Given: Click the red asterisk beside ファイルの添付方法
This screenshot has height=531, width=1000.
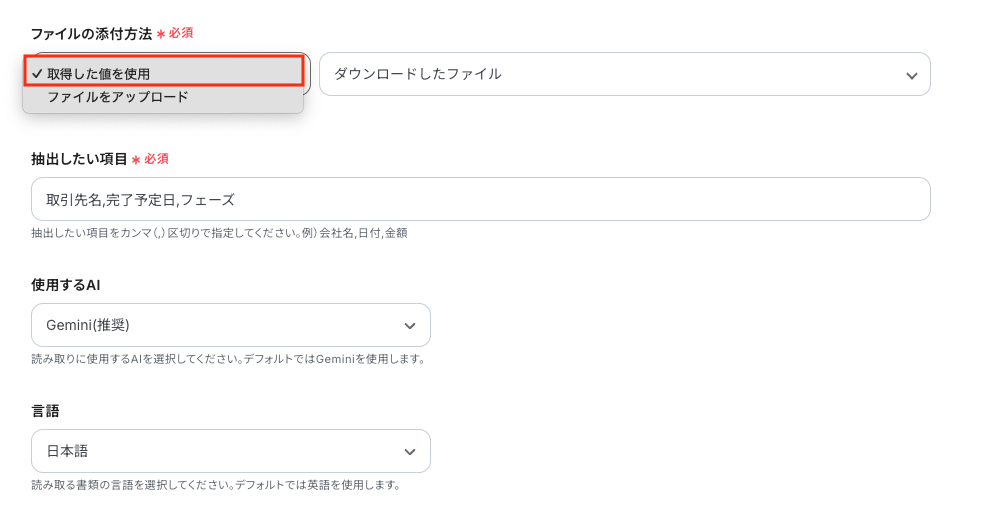Looking at the screenshot, I should [x=161, y=34].
